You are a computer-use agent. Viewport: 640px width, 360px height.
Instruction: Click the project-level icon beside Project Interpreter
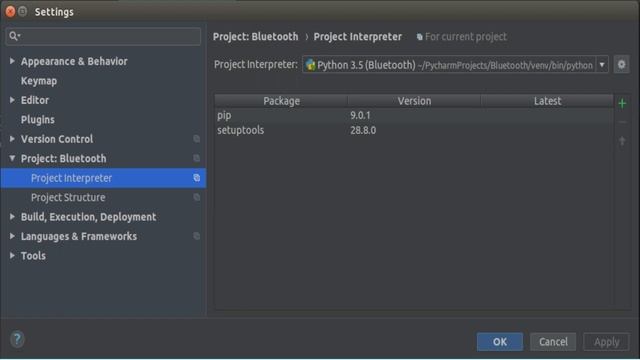coord(196,178)
